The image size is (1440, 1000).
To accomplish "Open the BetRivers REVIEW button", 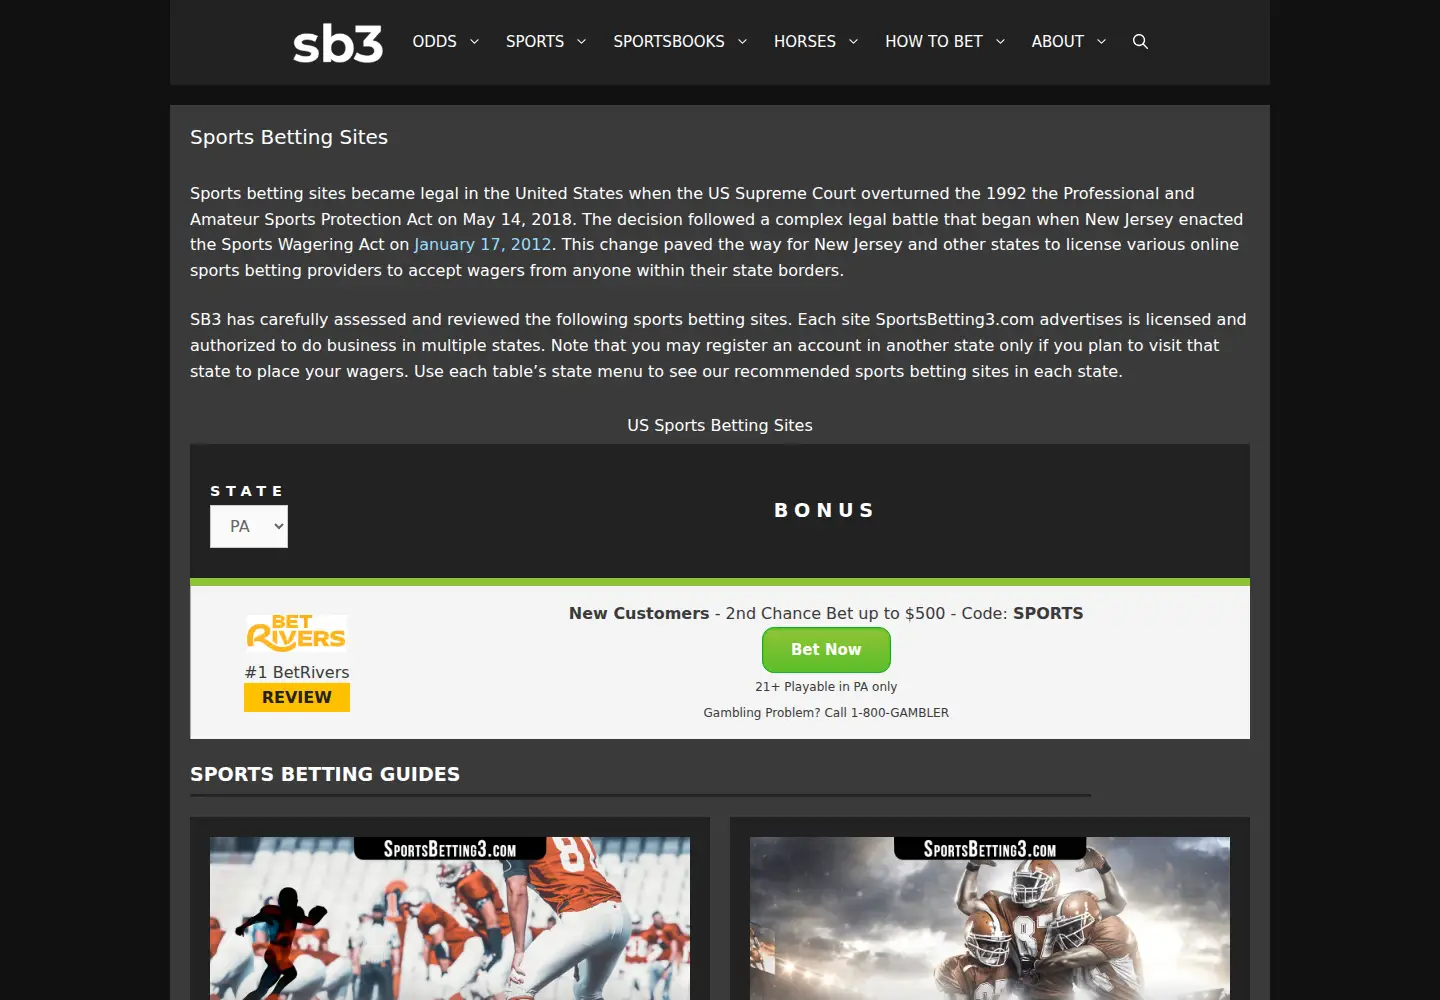I will 297,698.
